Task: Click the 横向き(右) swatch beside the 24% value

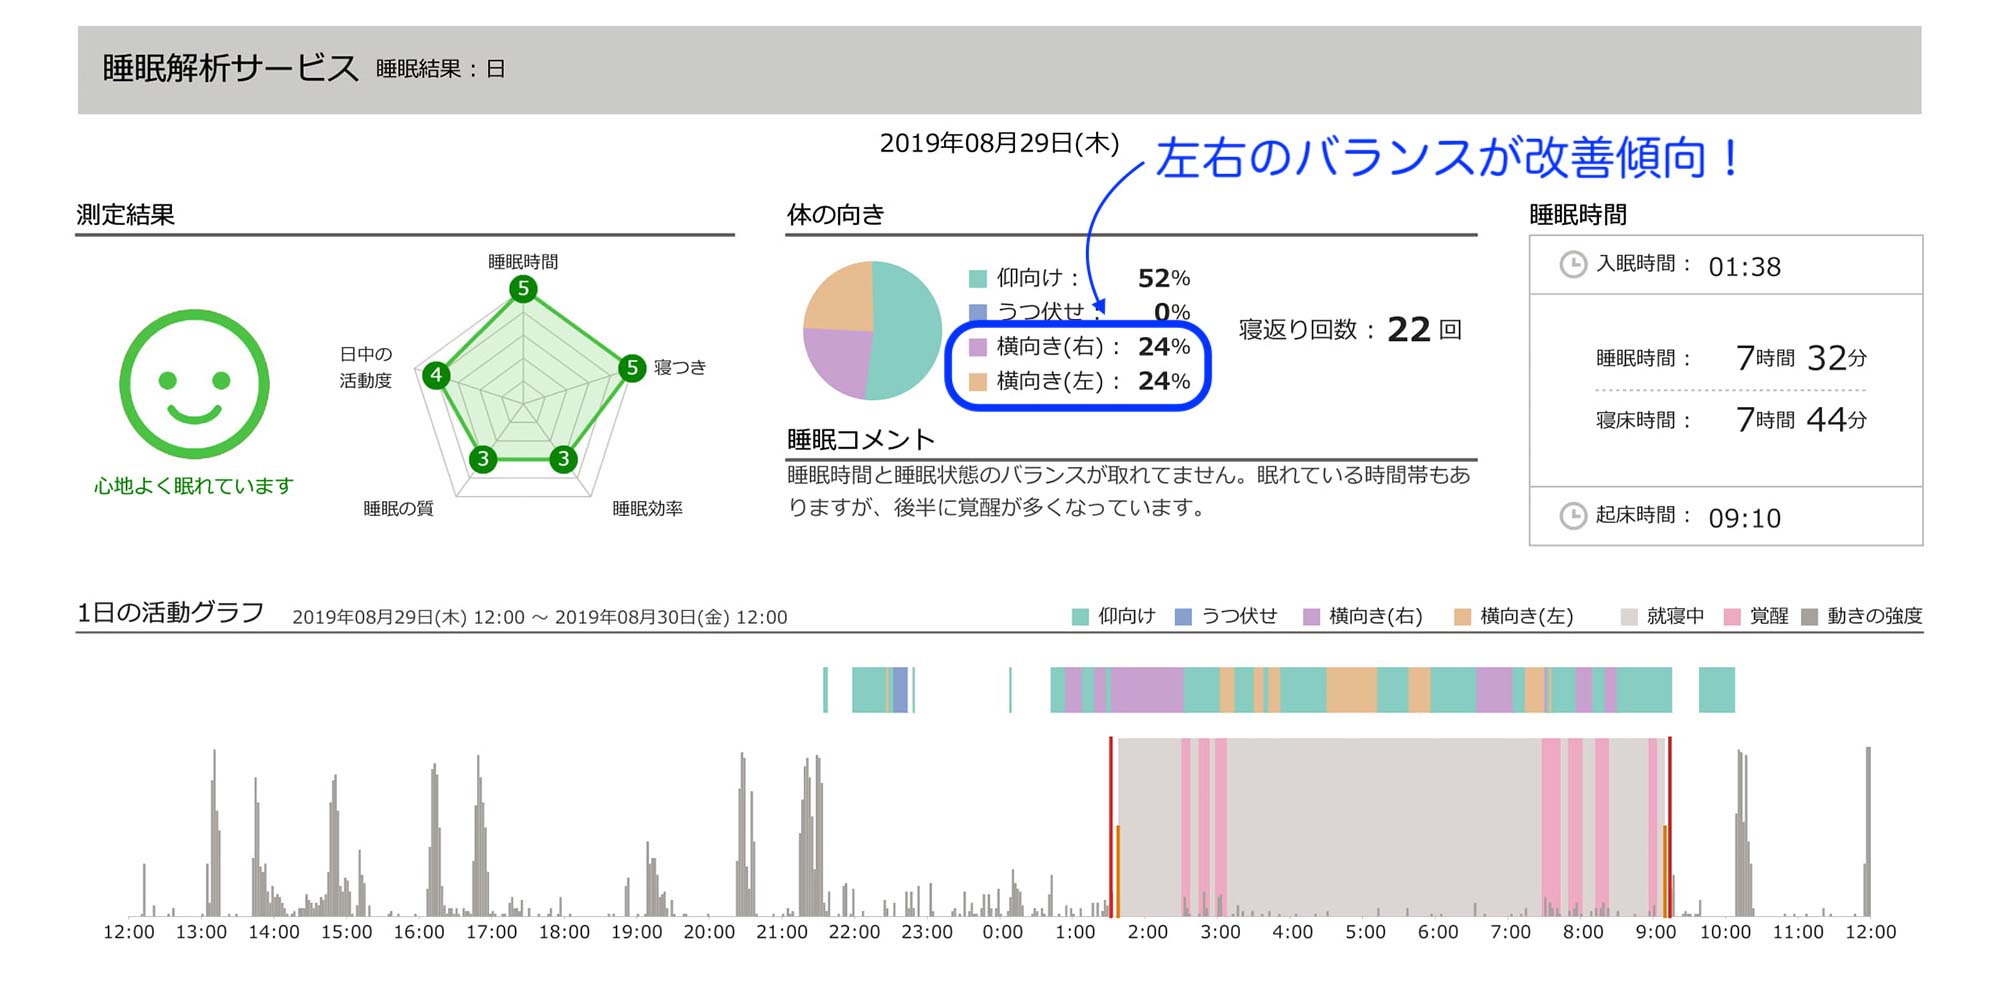Action: pos(978,347)
